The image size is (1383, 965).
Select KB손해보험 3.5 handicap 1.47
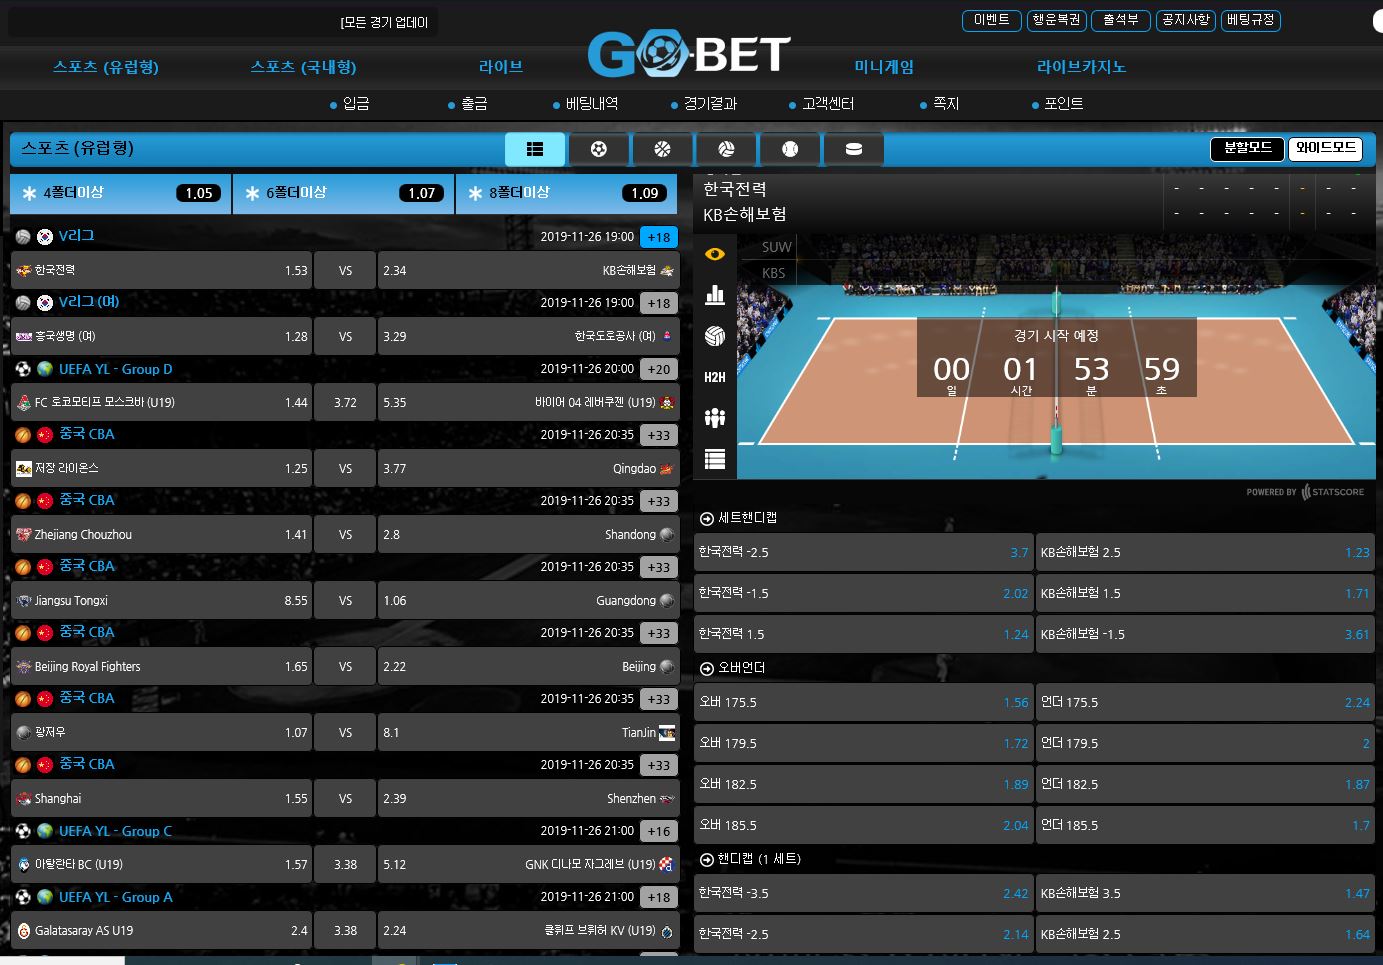1205,893
